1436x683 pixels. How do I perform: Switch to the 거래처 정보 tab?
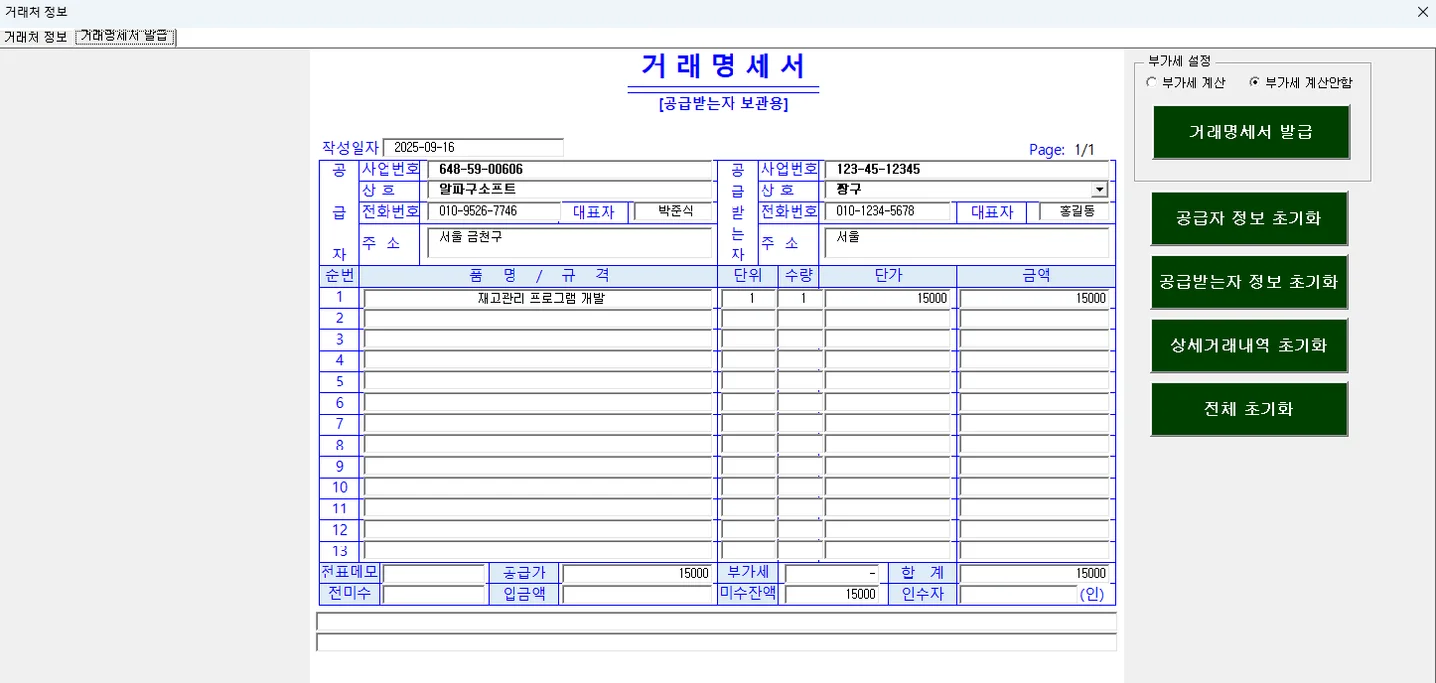coord(35,37)
